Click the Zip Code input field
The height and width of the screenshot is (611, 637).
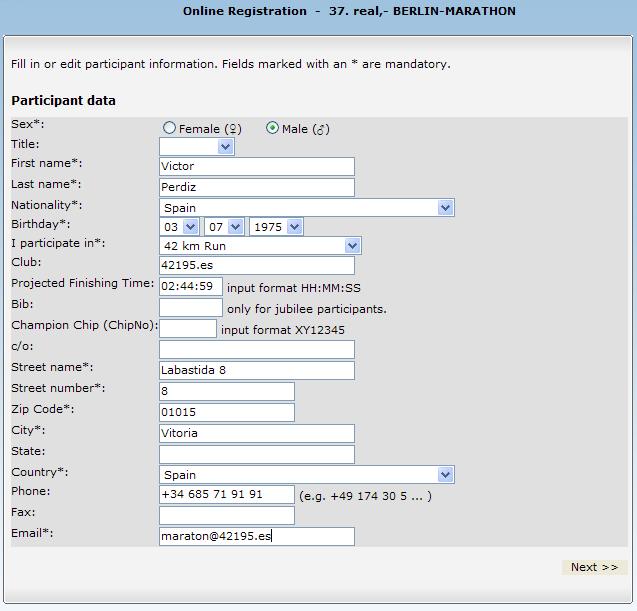click(x=226, y=412)
